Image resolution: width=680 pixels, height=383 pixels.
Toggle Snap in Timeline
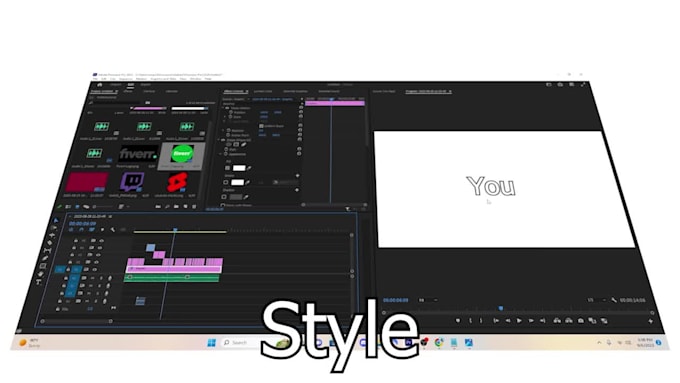pos(81,229)
